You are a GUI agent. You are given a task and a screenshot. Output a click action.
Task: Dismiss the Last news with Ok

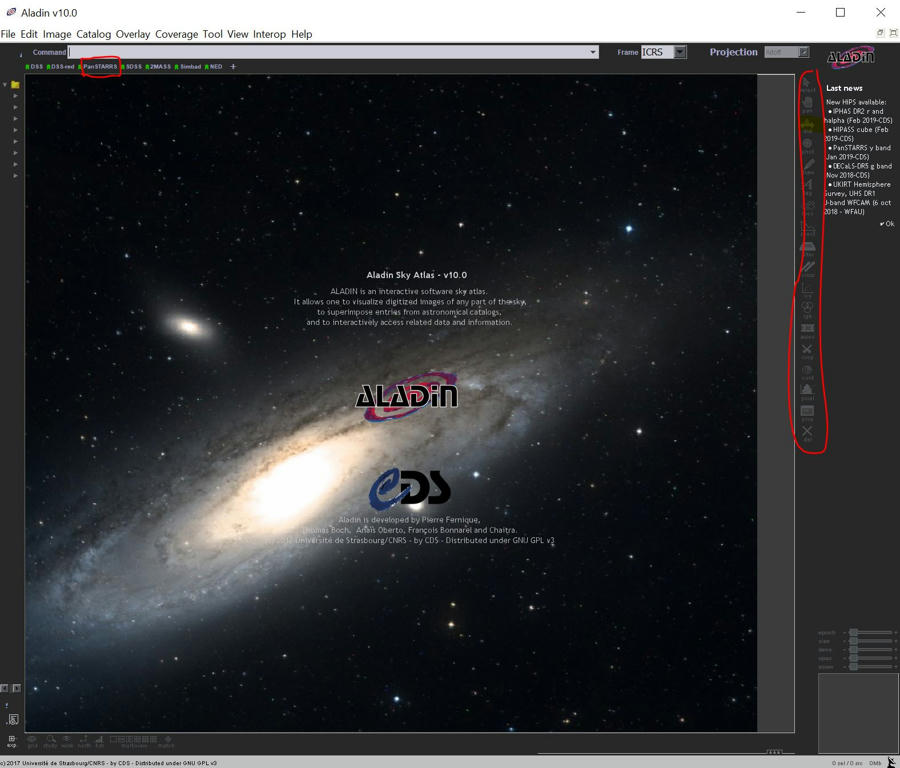[887, 224]
